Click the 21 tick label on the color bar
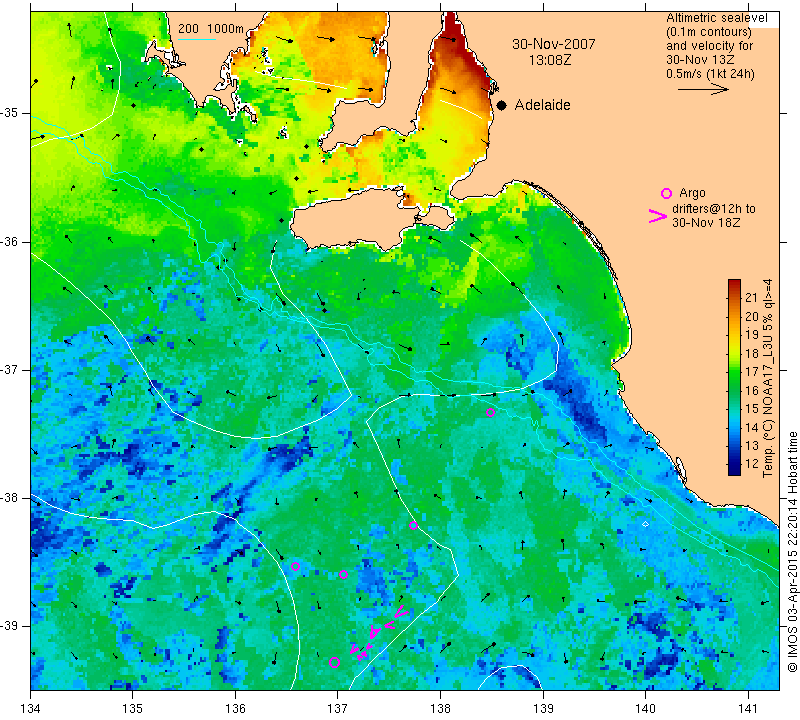This screenshot has height=720, width=800. pyautogui.click(x=752, y=298)
